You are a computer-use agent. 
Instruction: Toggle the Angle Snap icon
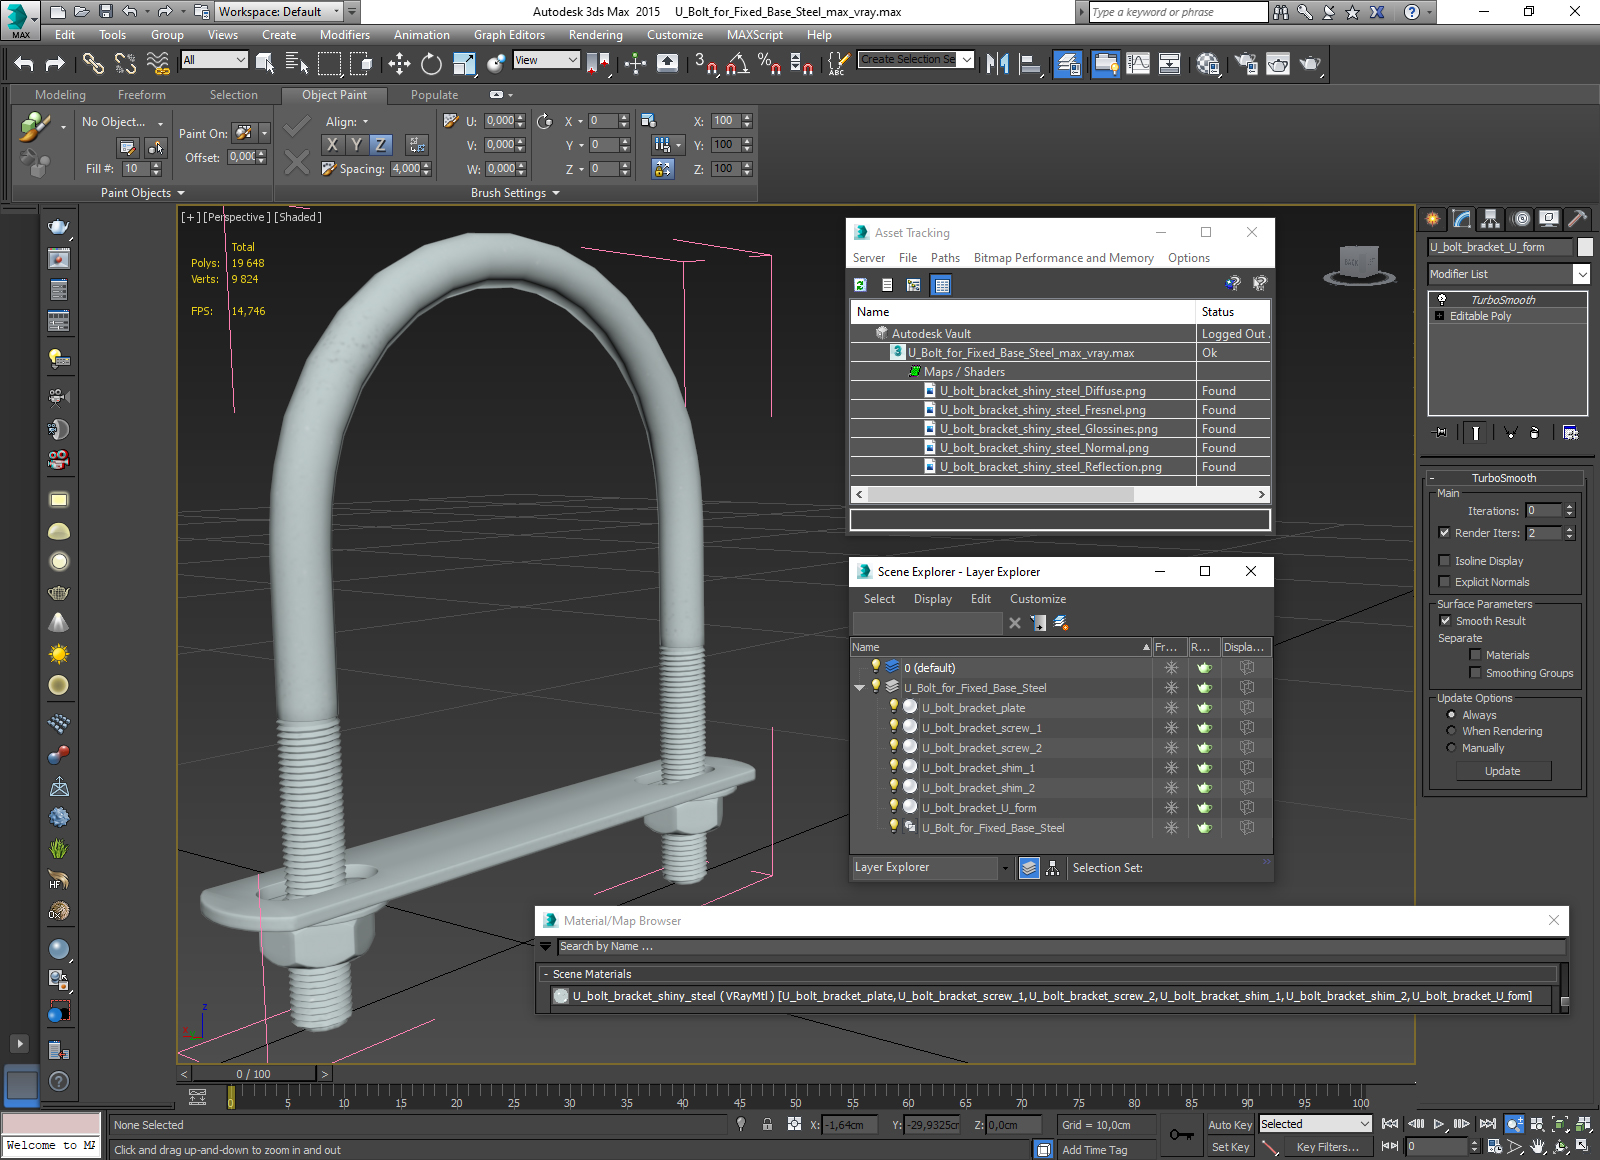[738, 64]
